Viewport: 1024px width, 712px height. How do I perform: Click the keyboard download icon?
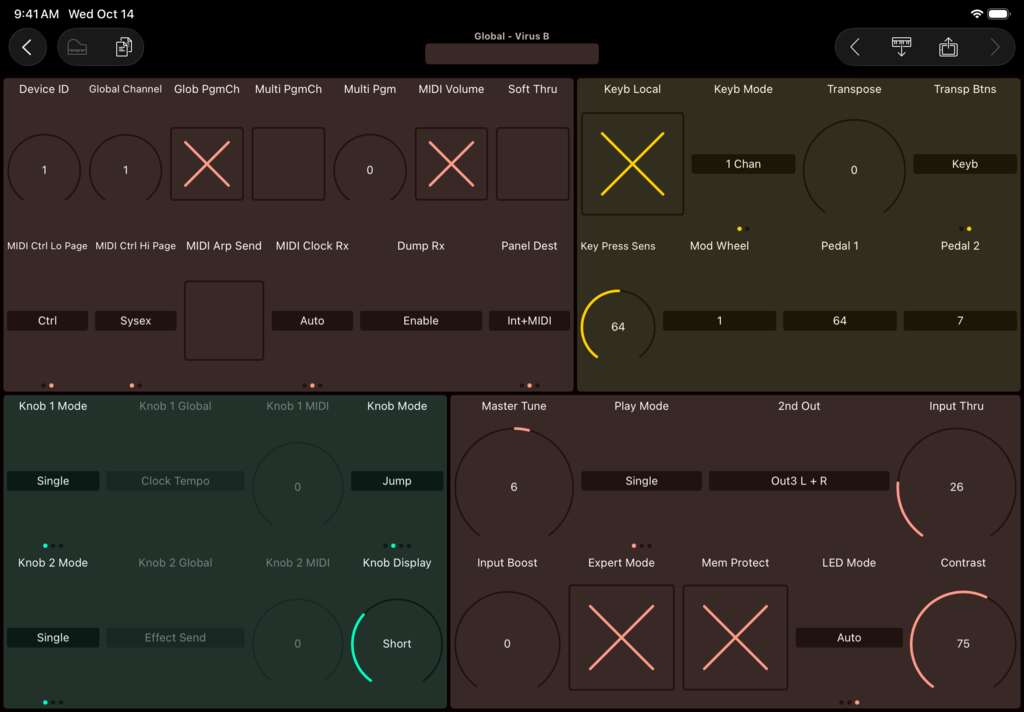point(901,47)
